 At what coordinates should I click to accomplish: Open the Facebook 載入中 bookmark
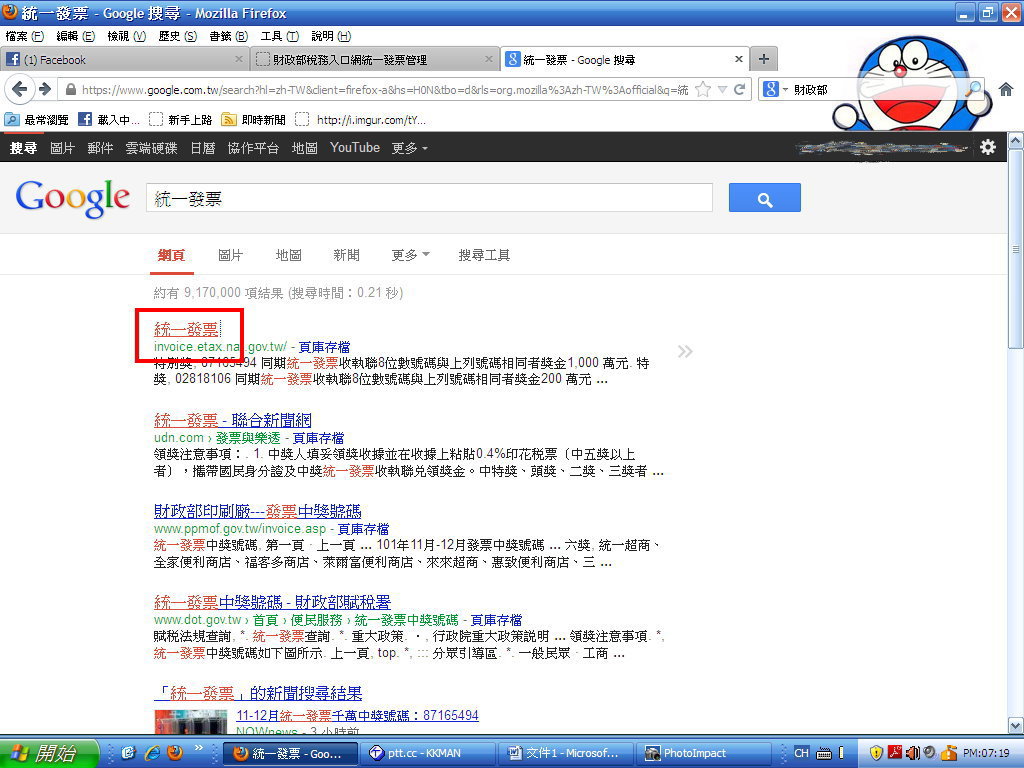(109, 120)
